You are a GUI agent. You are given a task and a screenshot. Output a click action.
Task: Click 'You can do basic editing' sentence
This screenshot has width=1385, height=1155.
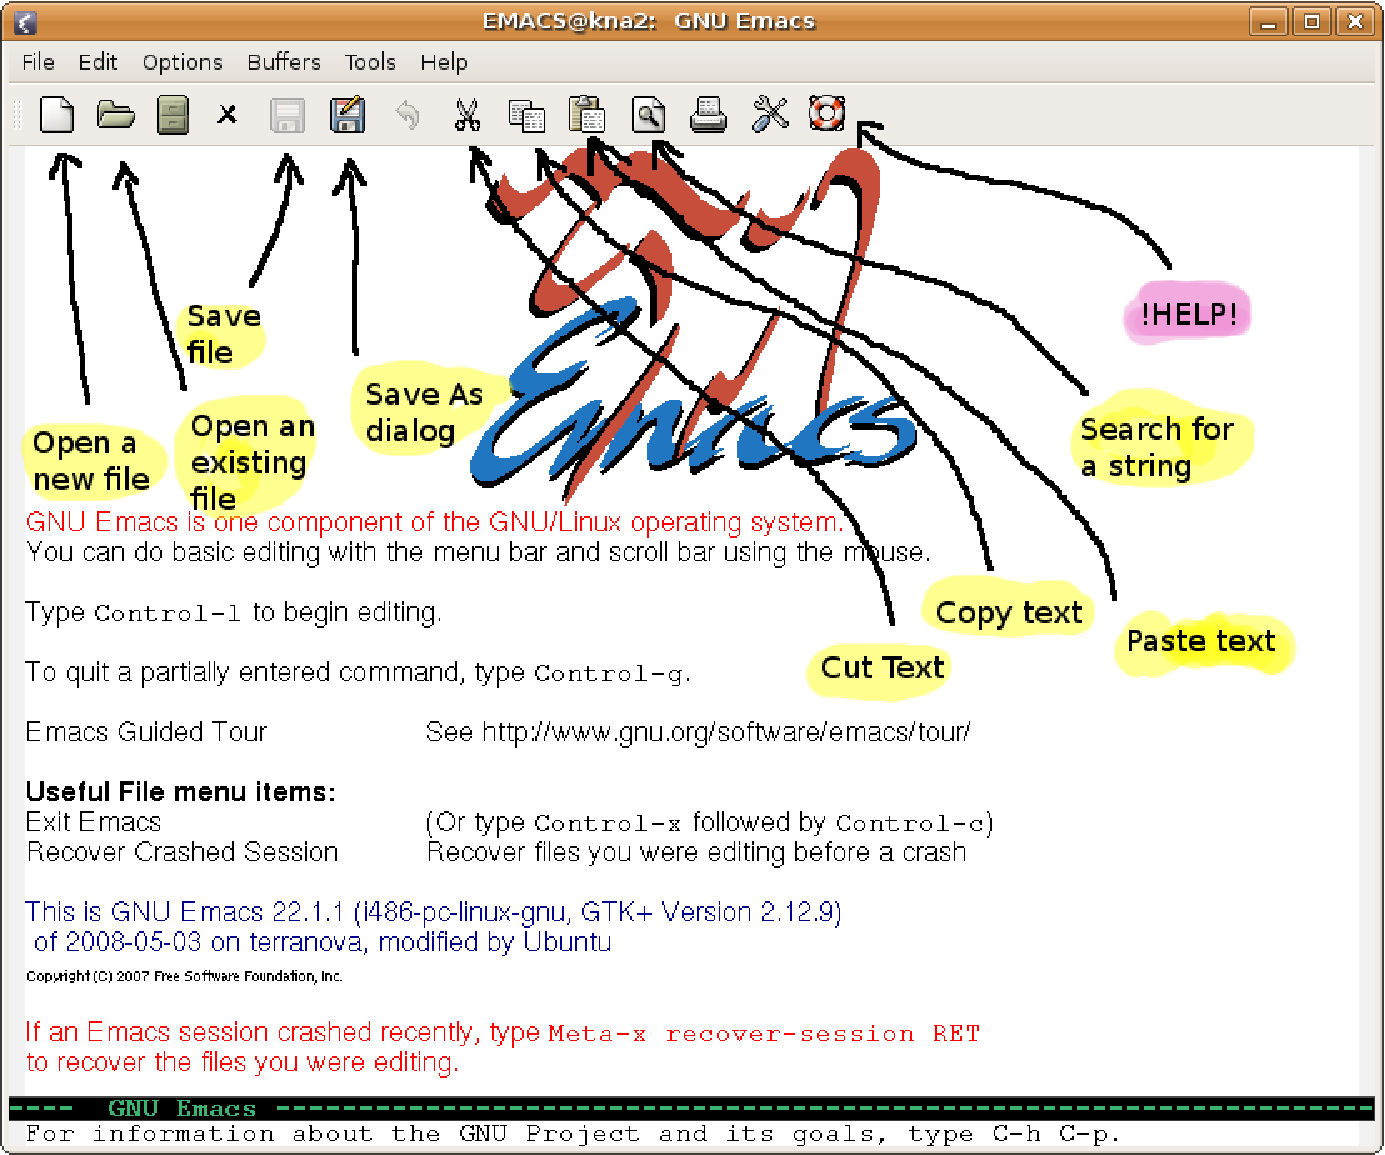pos(479,552)
